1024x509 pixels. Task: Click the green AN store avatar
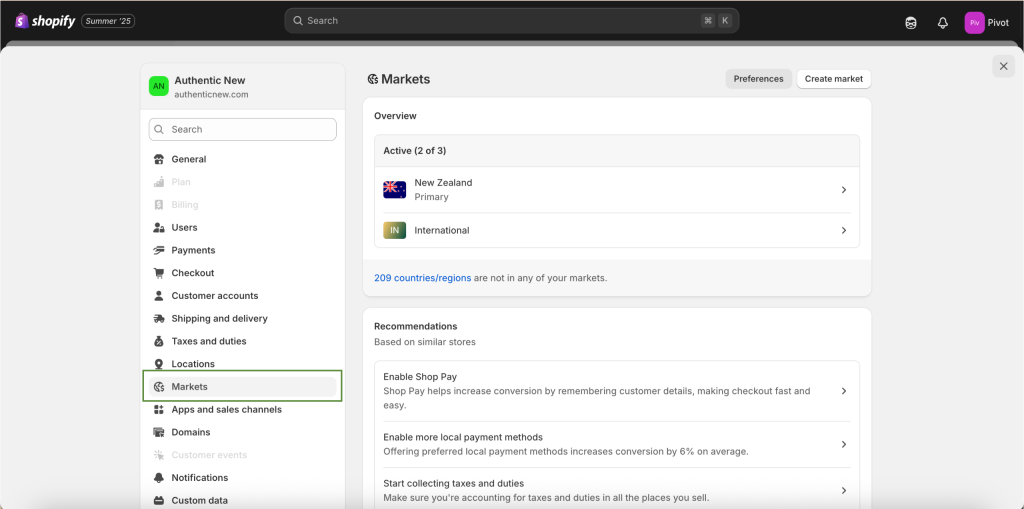(x=159, y=86)
